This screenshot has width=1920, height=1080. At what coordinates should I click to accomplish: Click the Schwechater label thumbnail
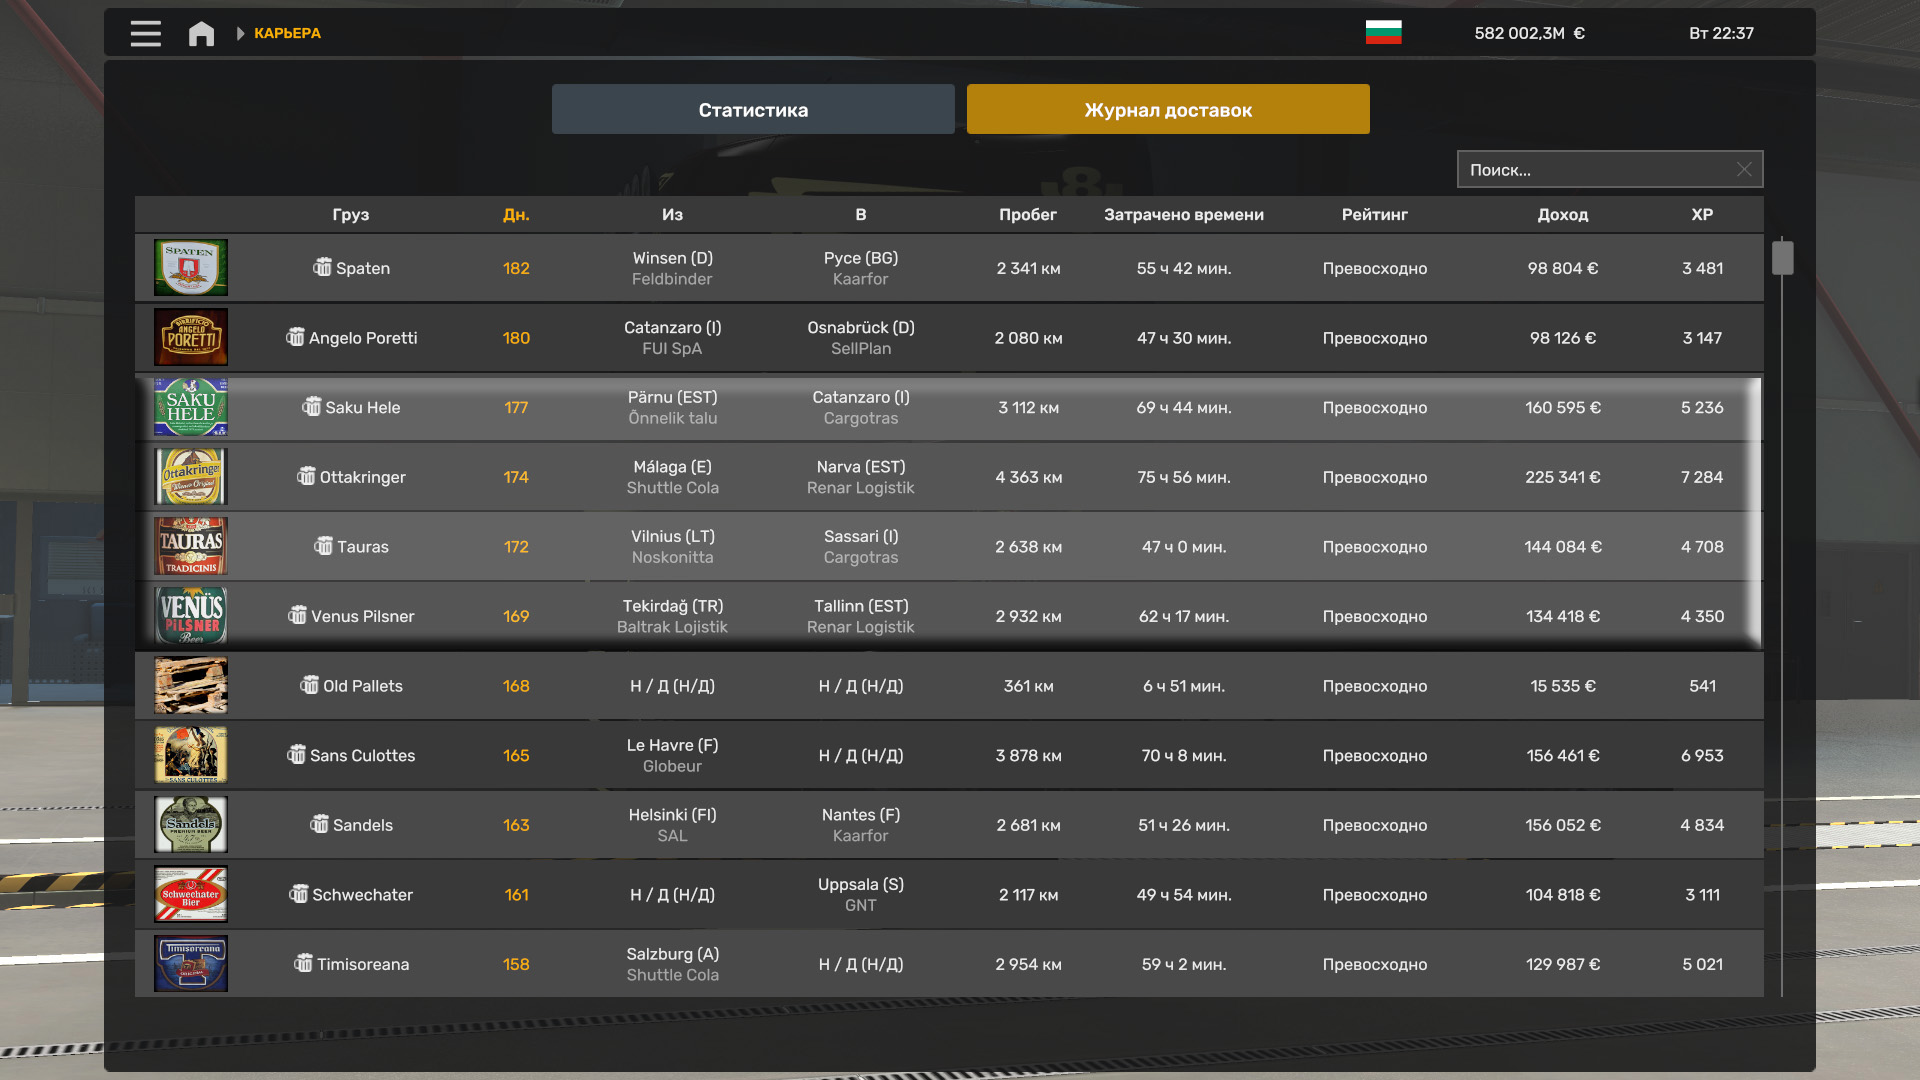(x=191, y=894)
